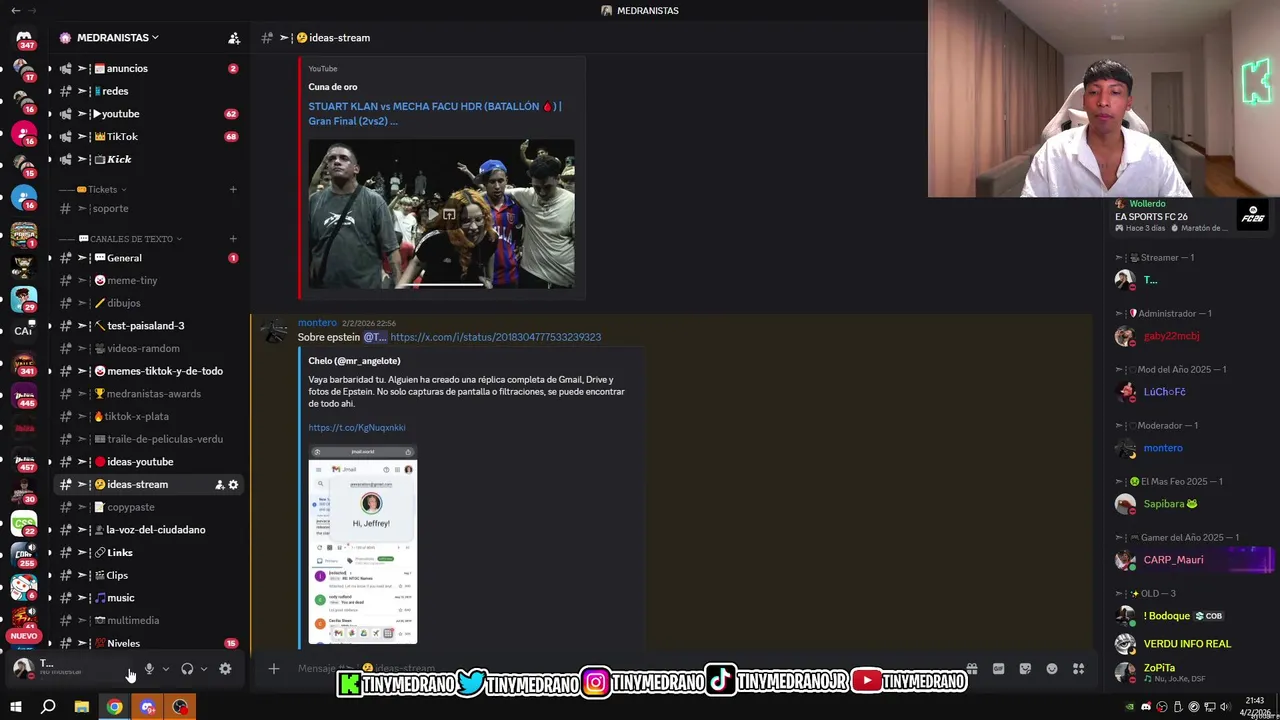The height and width of the screenshot is (720, 1280).
Task: Open the apps launcher icon in message bar
Action: coord(1078,669)
